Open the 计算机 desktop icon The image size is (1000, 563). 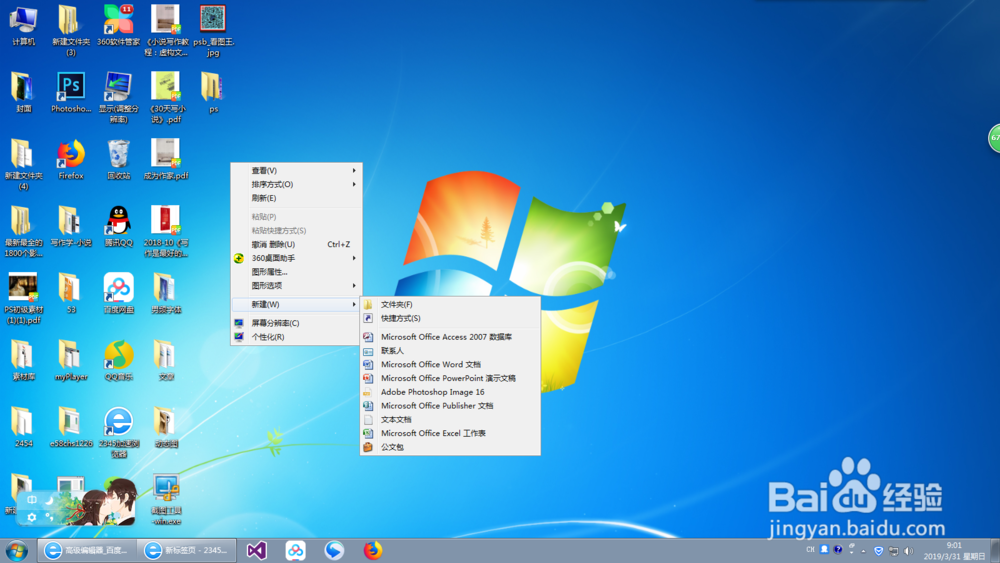coord(23,26)
